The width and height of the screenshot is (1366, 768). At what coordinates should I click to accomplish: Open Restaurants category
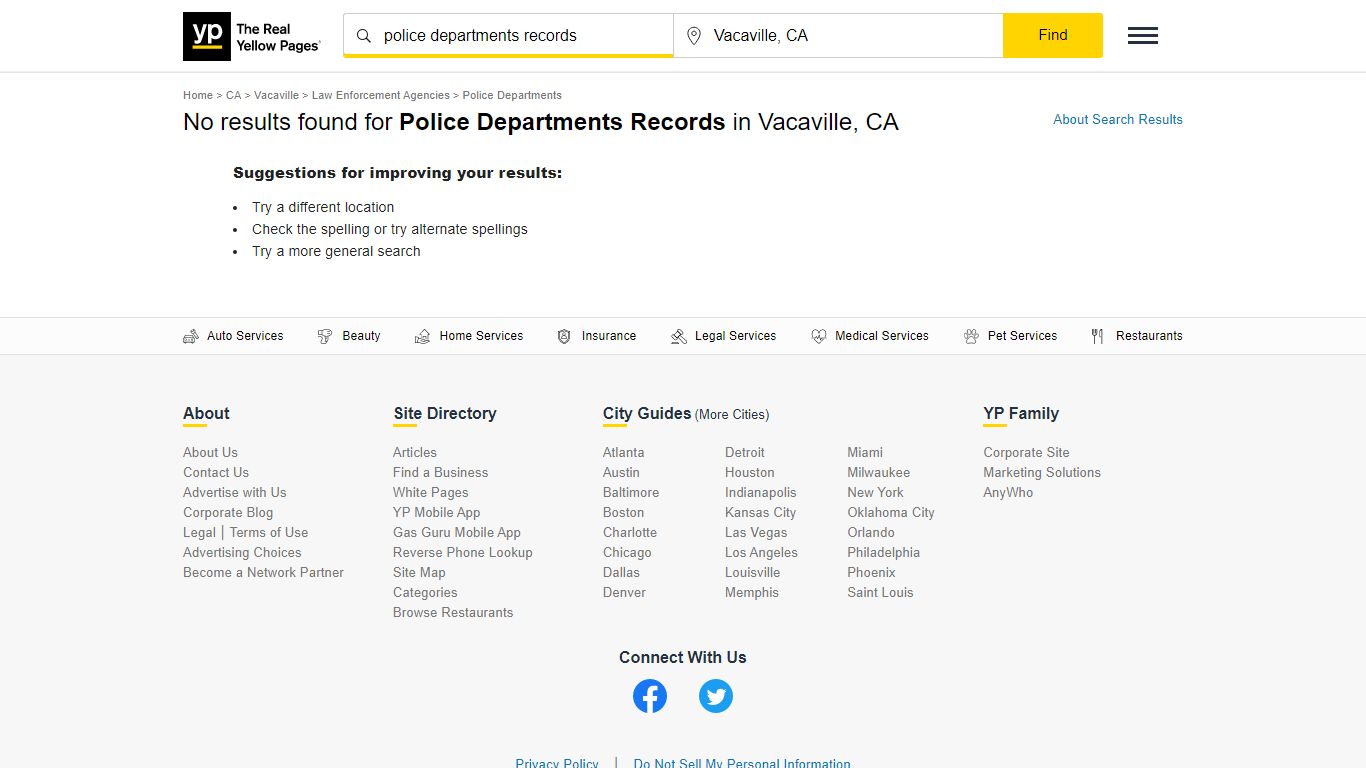click(1149, 336)
